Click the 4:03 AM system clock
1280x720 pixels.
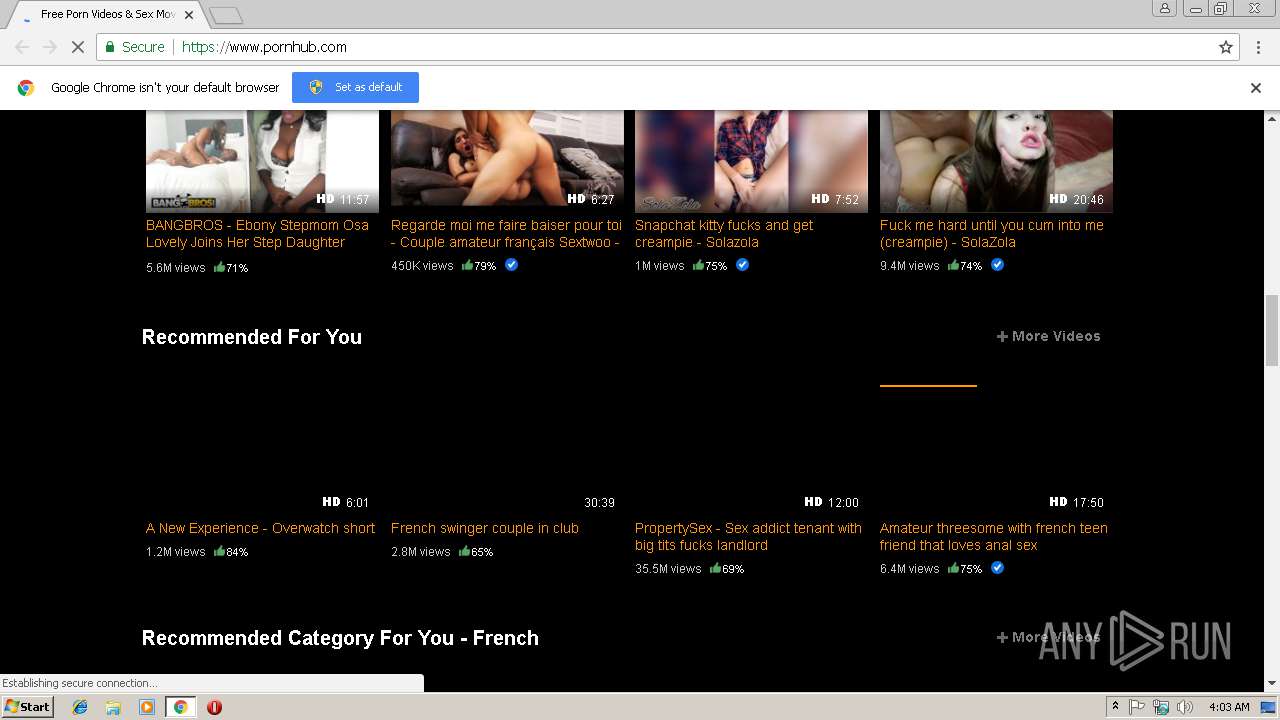(1229, 707)
